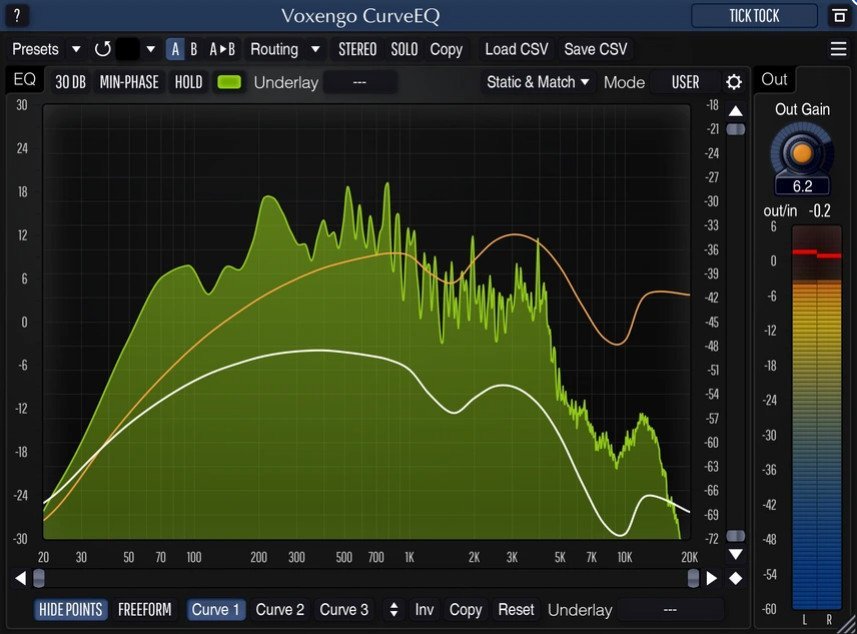Toggle MIN-PHASE filter mode

tap(129, 82)
